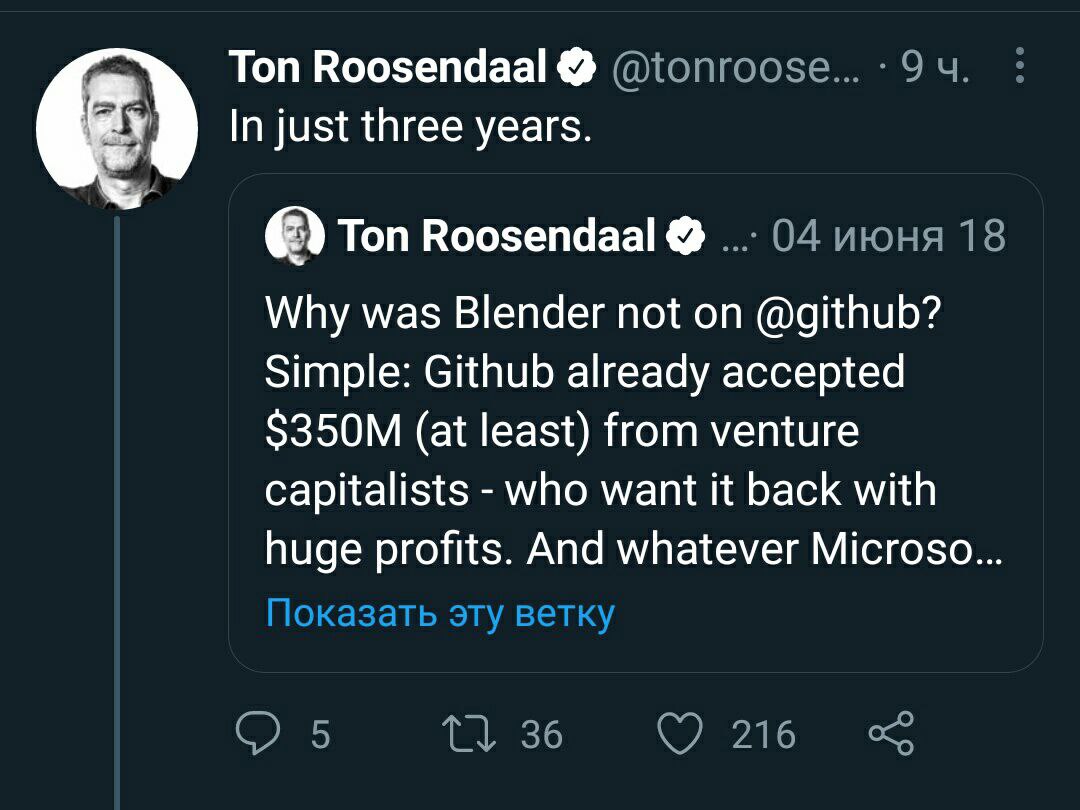Screen dimensions: 1080x810
Task: Open the reply speech bubble icon
Action: 258,734
